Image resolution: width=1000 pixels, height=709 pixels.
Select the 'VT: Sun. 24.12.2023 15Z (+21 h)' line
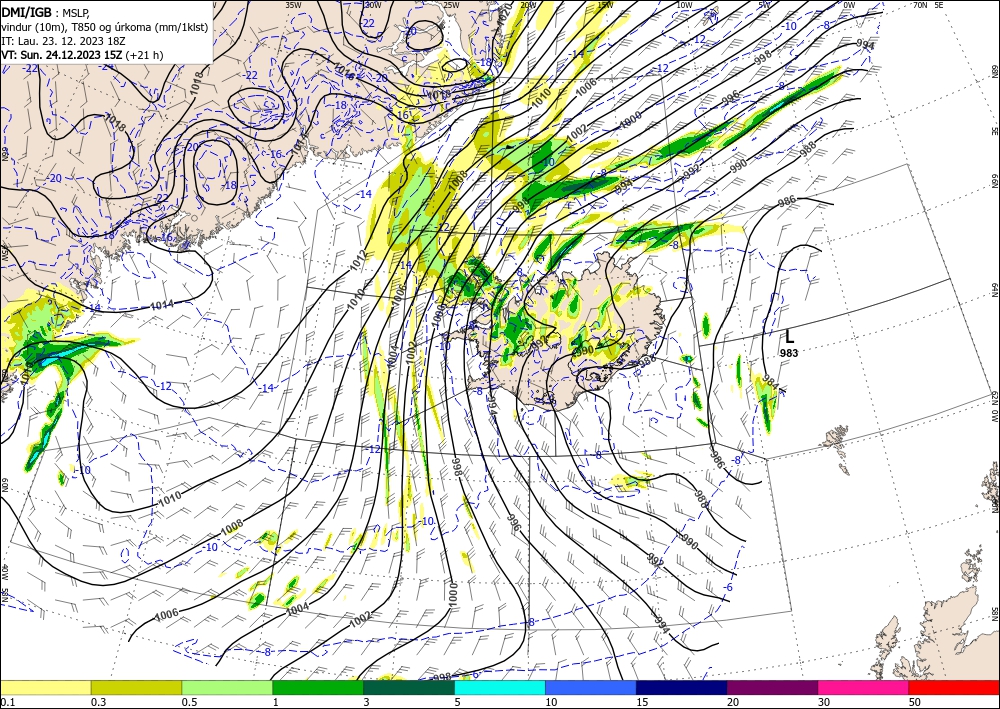pos(82,55)
